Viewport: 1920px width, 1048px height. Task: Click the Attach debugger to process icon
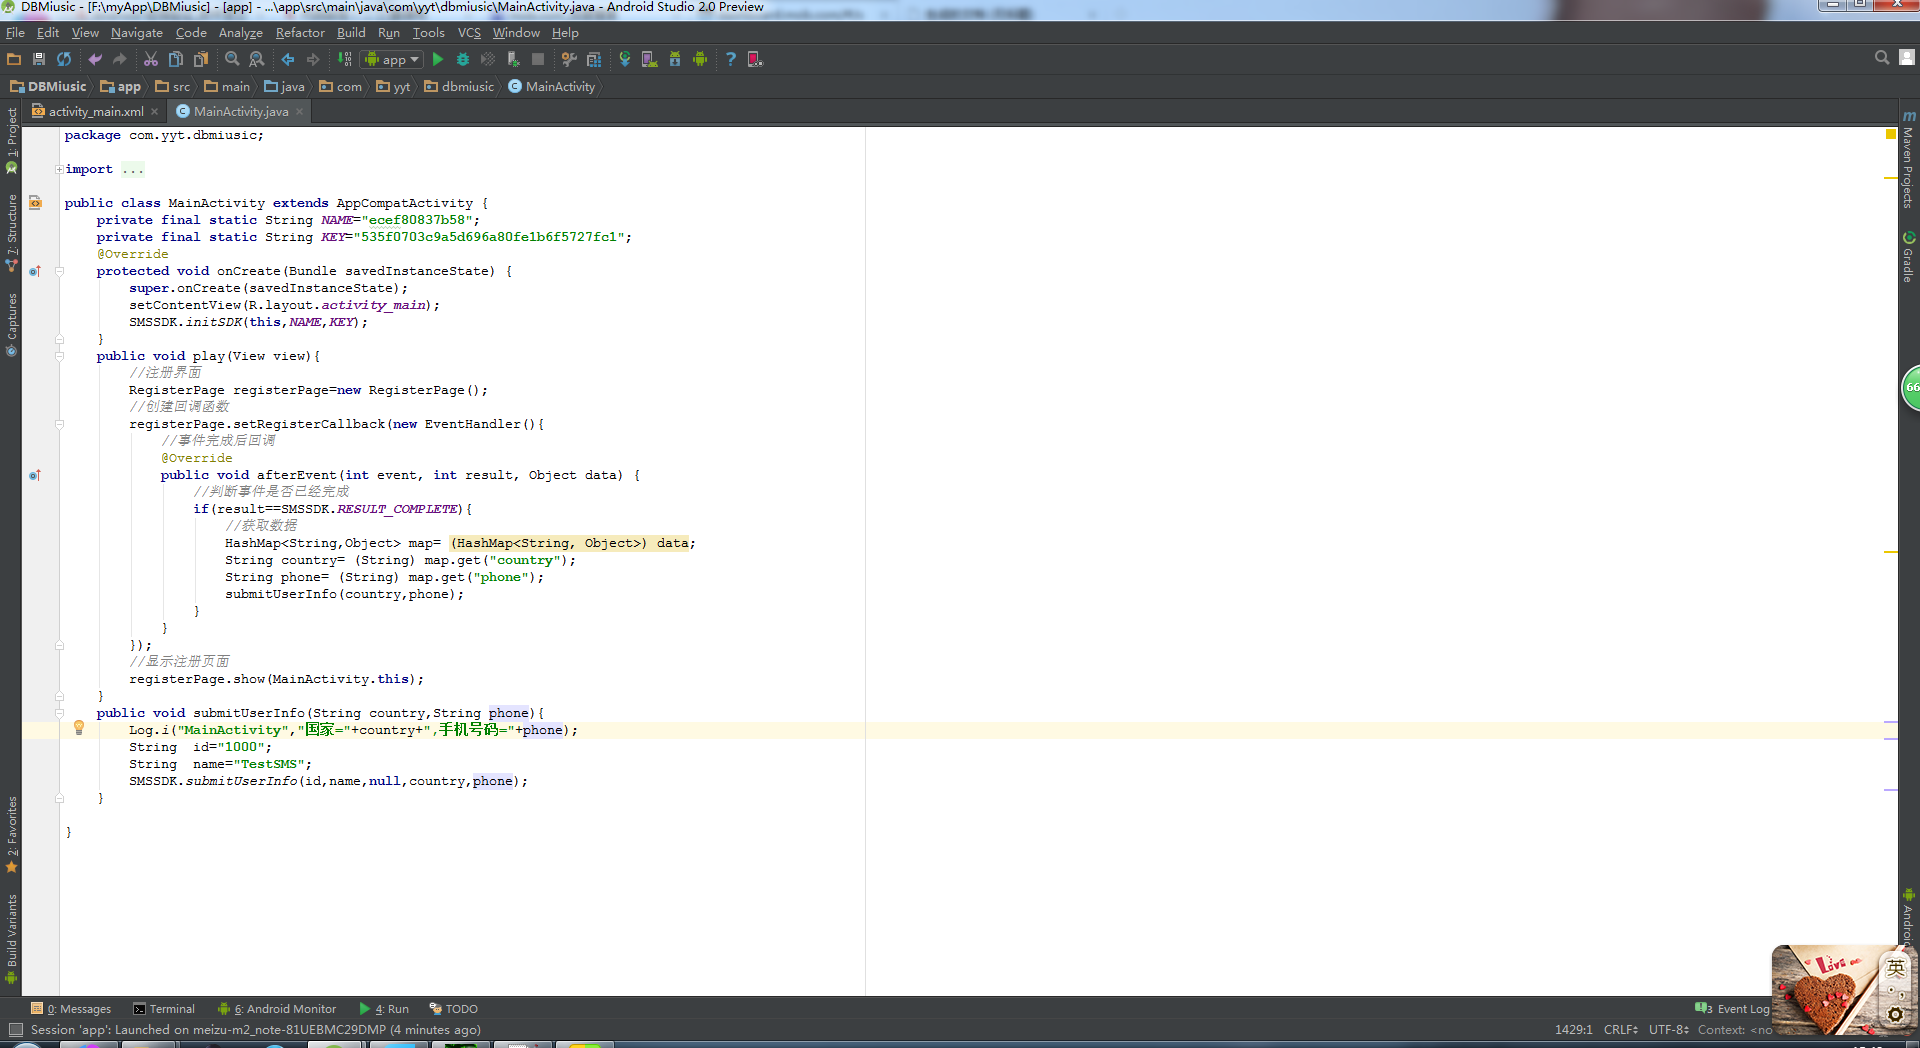click(x=513, y=59)
